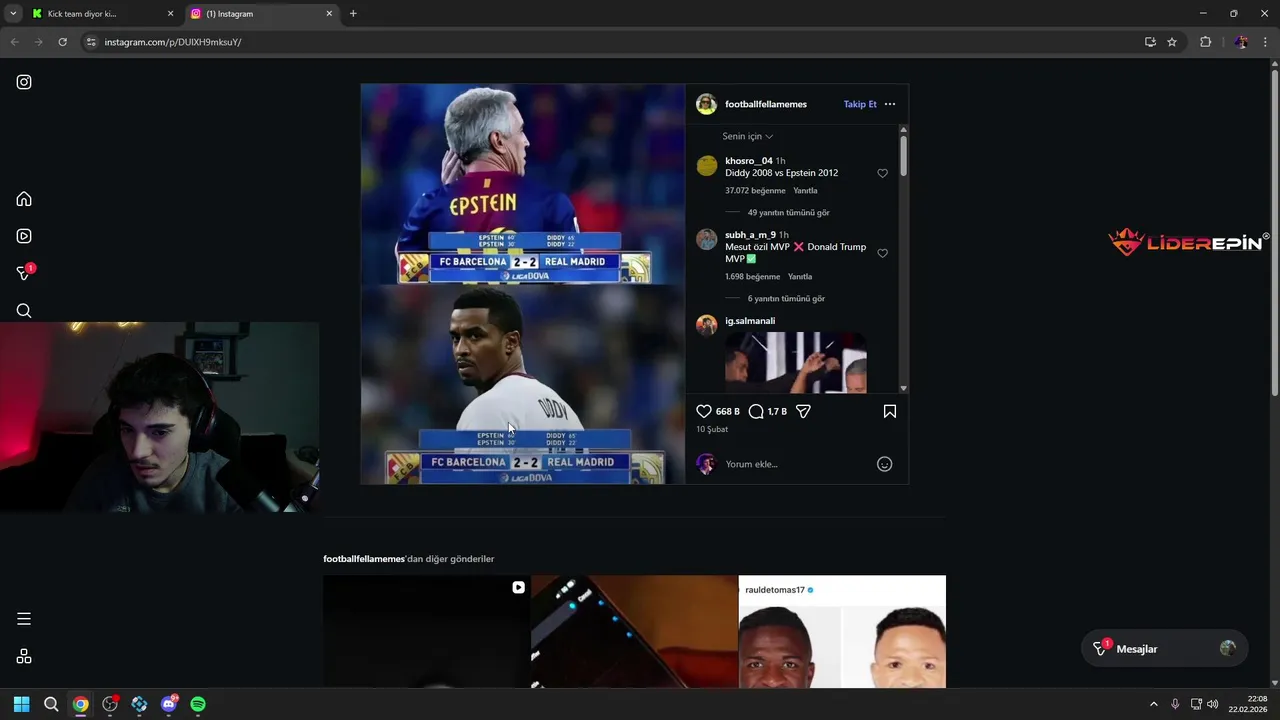Screen dimensions: 1280x720
Task: Close the Kick browser tab
Action: pos(170,14)
